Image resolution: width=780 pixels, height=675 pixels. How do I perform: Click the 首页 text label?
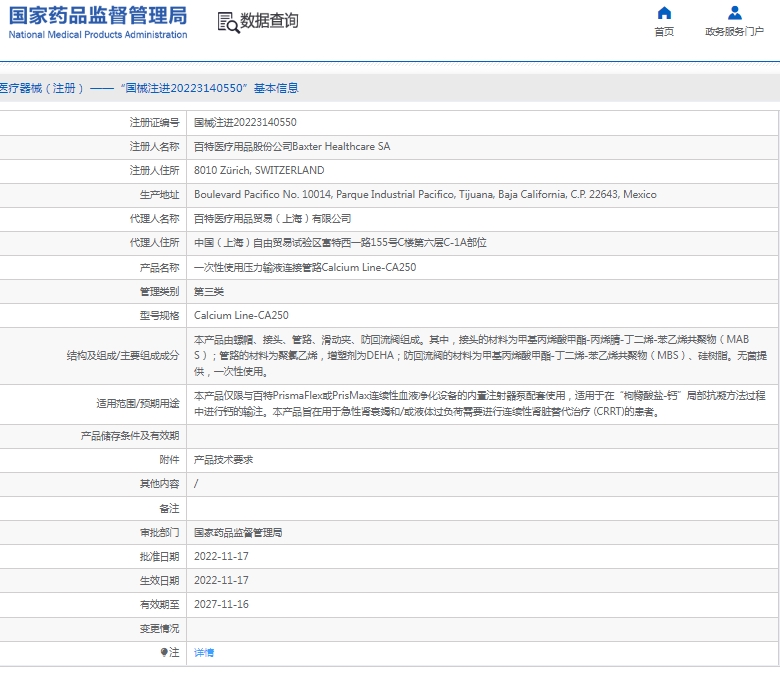(664, 32)
